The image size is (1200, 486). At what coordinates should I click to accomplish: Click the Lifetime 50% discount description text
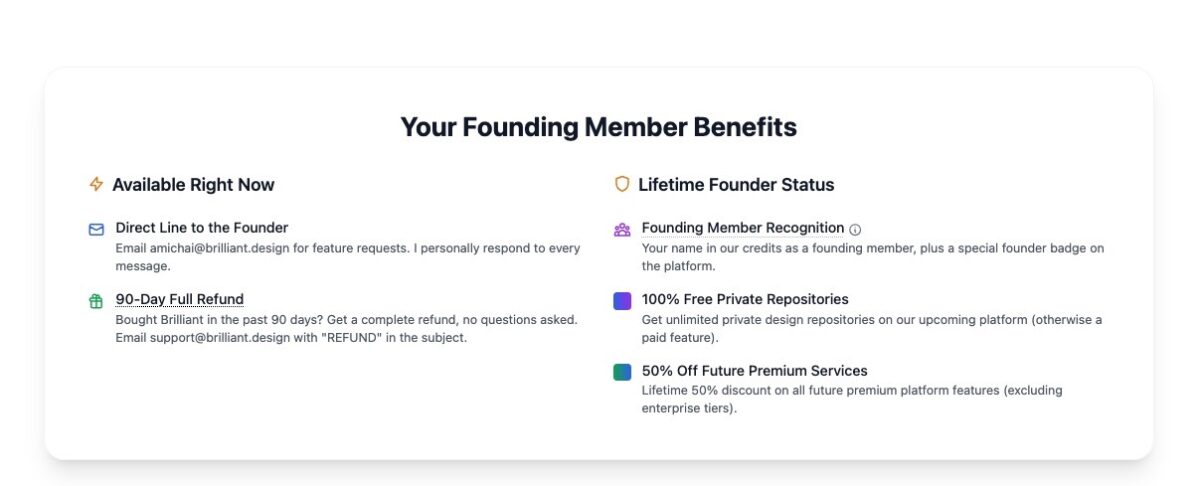(852, 399)
